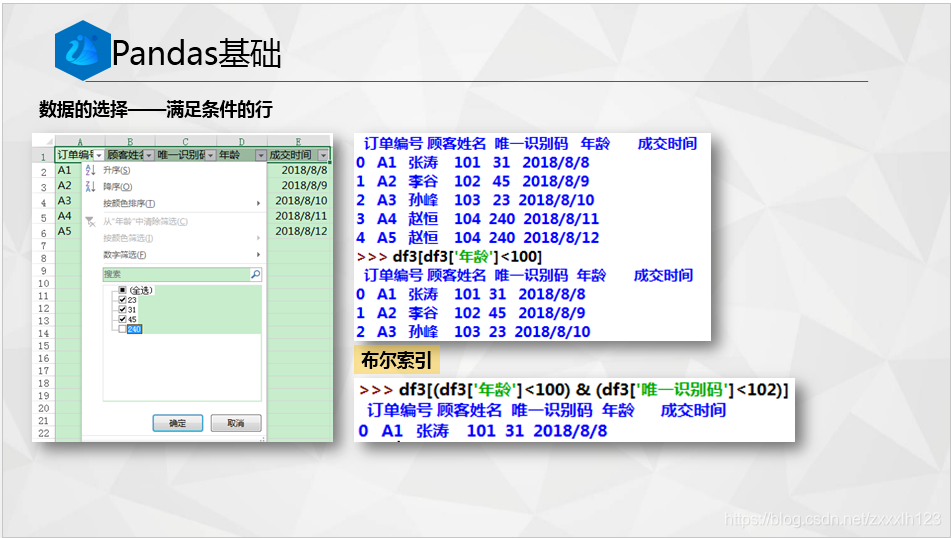This screenshot has height=538, width=951.
Task: Select row 10 header in Excel
Action: pyautogui.click(x=44, y=283)
